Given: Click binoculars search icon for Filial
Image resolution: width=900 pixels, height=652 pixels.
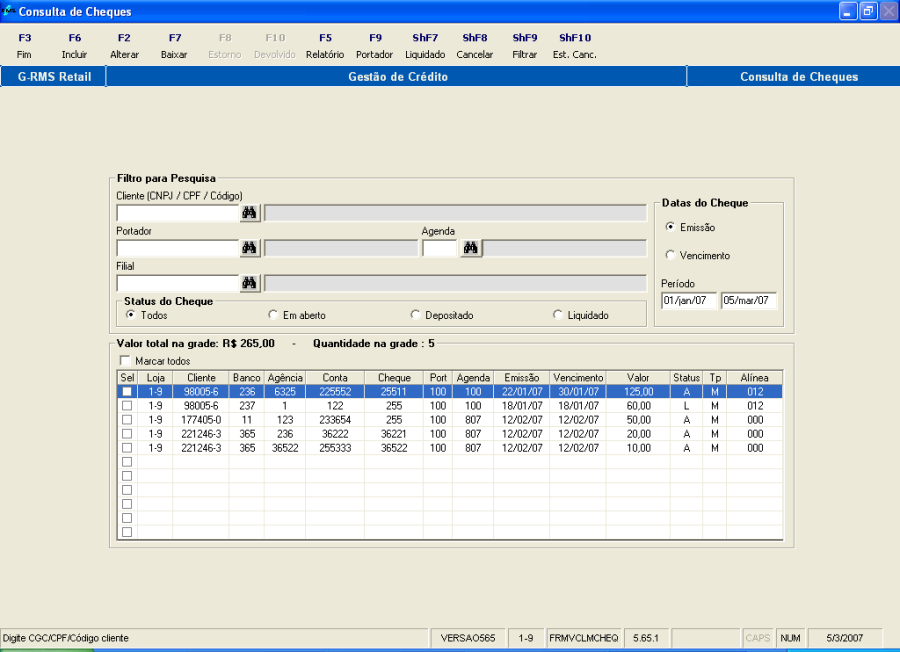Looking at the screenshot, I should [249, 283].
